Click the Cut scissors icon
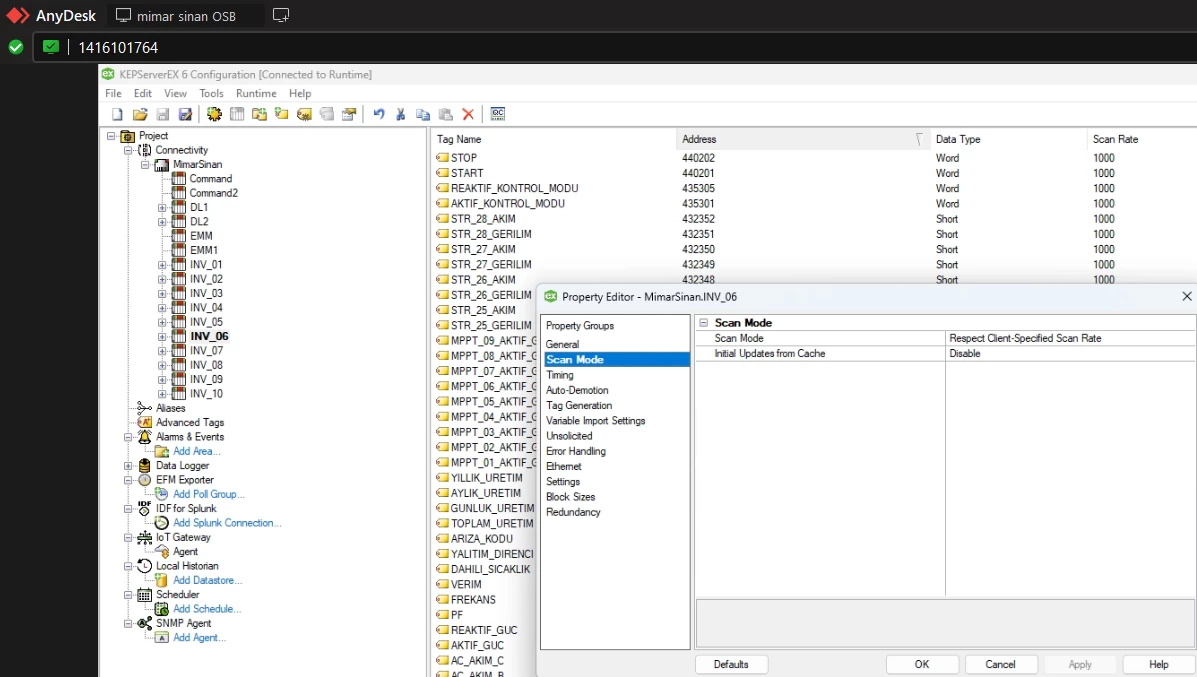The width and height of the screenshot is (1197, 677). click(401, 114)
